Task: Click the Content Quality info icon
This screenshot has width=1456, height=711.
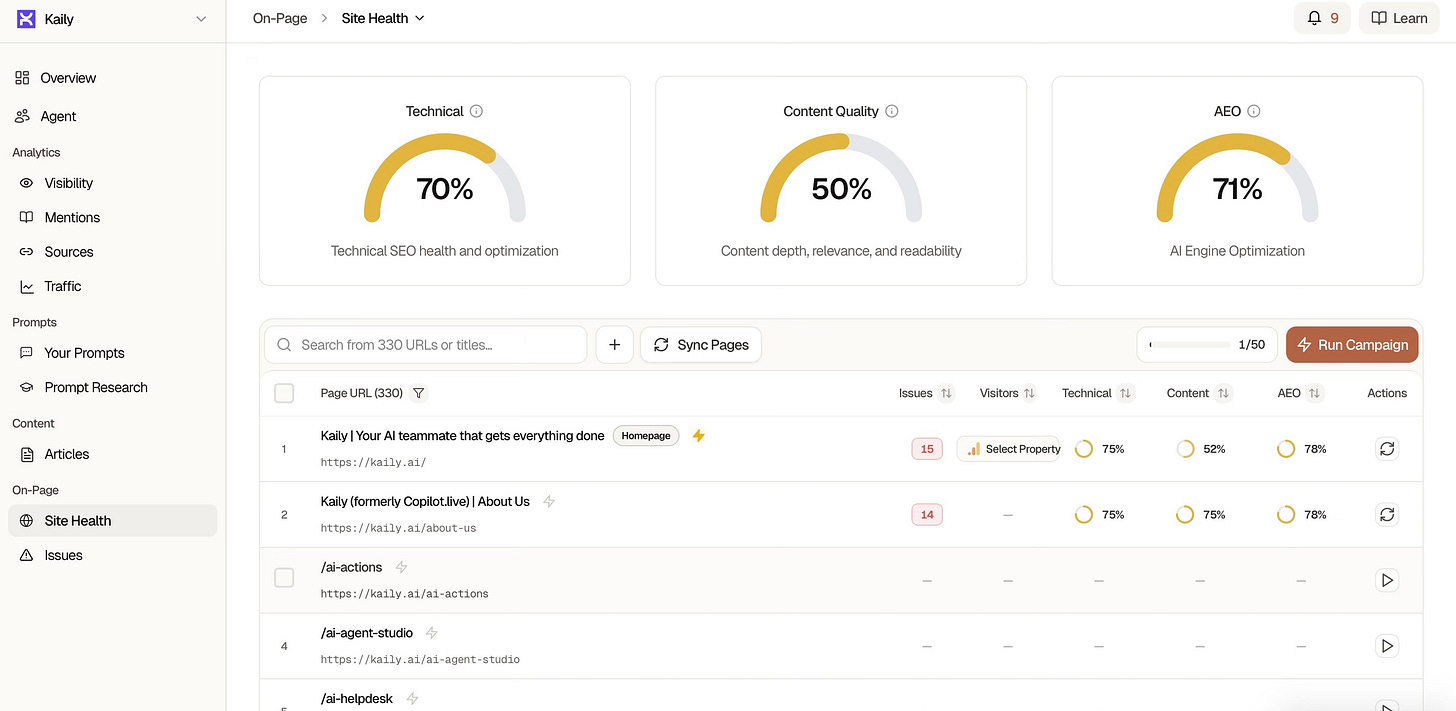Action: coord(892,111)
